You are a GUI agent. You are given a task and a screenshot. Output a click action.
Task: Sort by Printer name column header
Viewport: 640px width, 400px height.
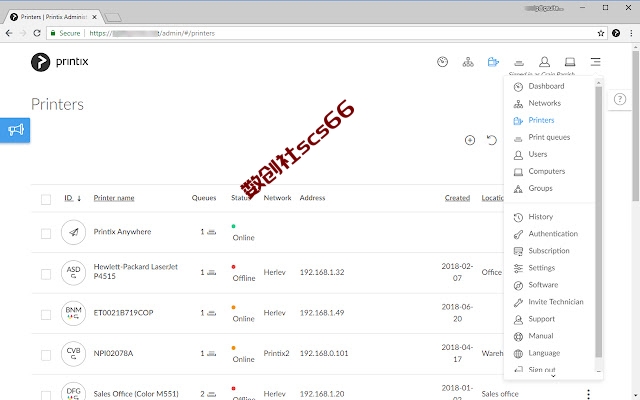[x=114, y=198]
